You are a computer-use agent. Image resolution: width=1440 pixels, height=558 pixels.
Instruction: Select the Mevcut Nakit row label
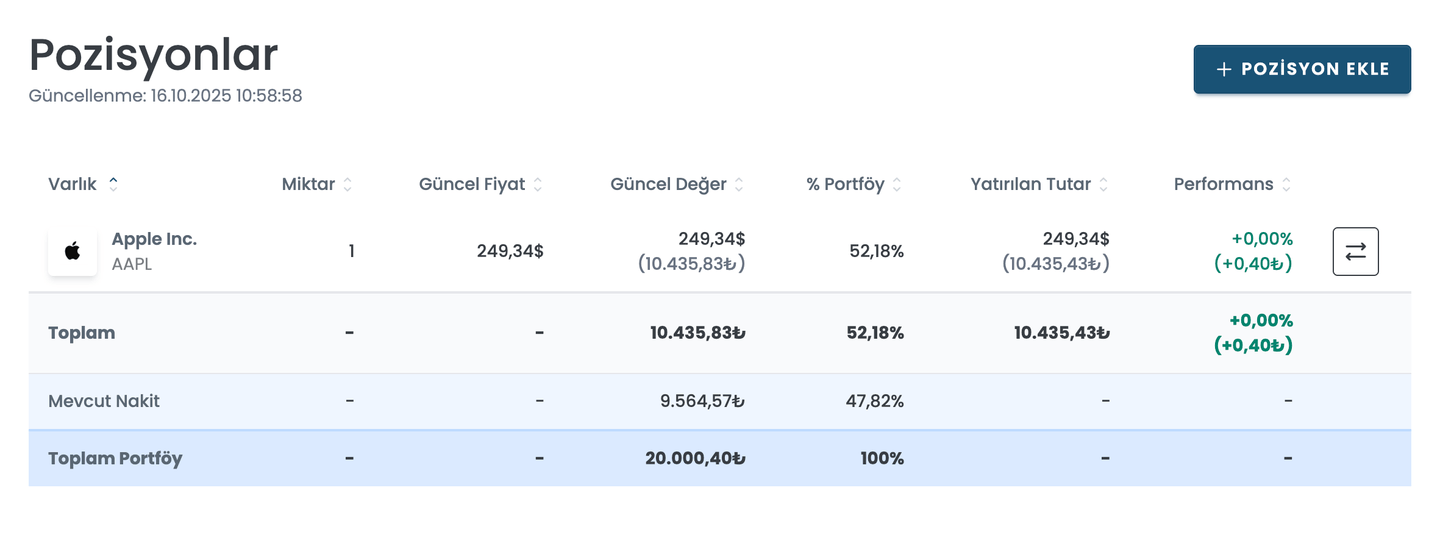coord(104,401)
